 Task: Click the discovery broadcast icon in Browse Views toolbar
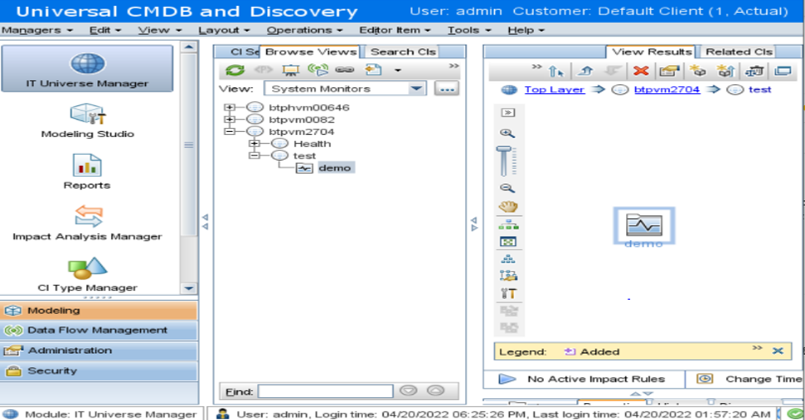click(x=318, y=69)
